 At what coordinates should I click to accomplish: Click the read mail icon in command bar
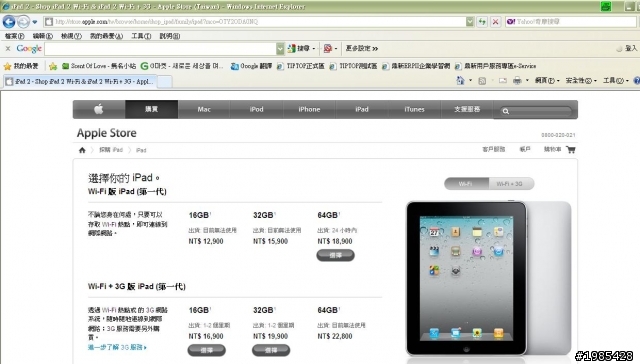pos(503,81)
